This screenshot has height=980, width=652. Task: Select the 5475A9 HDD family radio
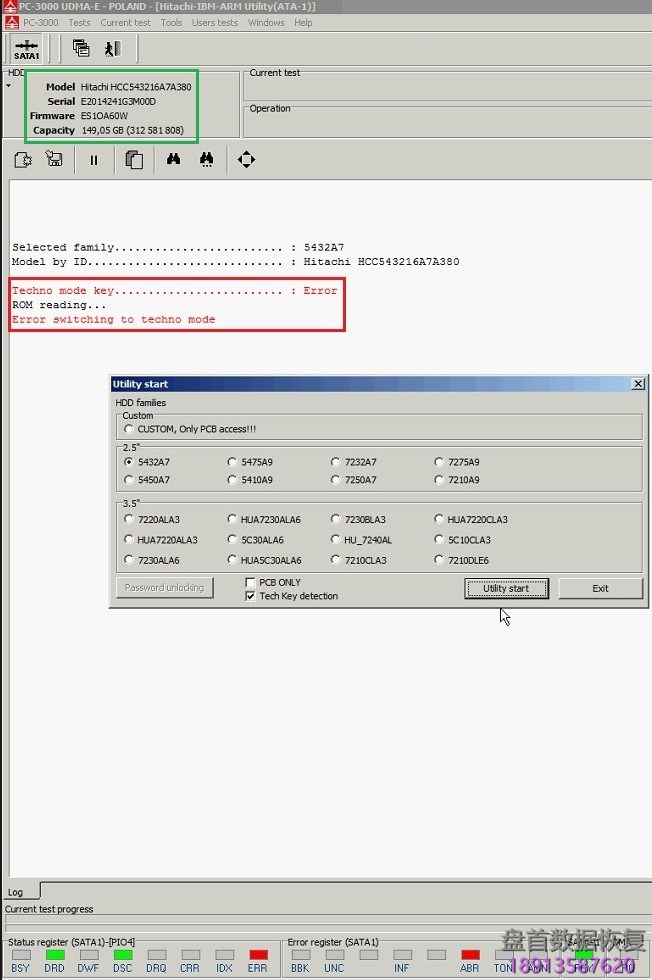[x=233, y=462]
